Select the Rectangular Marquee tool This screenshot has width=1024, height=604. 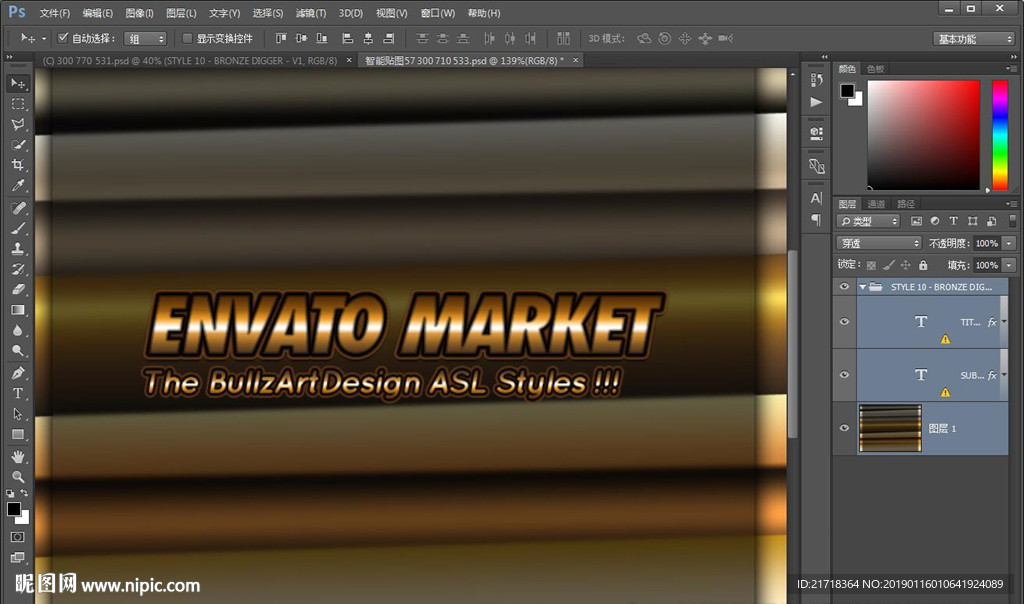18,104
